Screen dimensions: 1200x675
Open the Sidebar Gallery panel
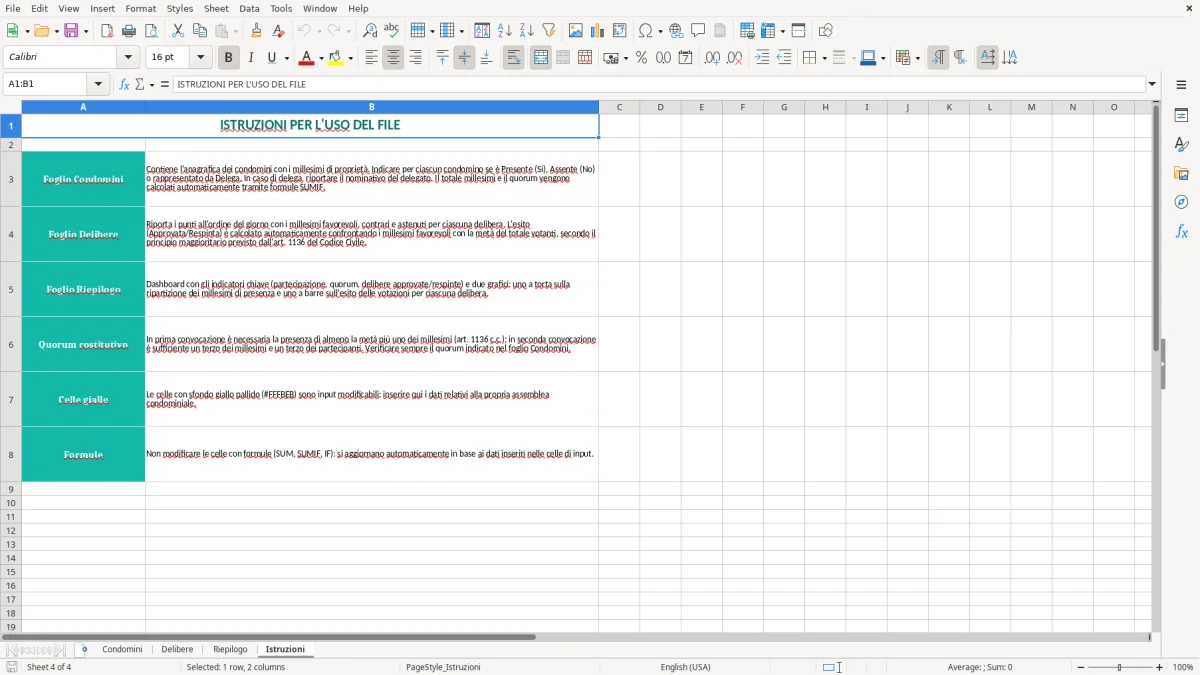pyautogui.click(x=1181, y=174)
